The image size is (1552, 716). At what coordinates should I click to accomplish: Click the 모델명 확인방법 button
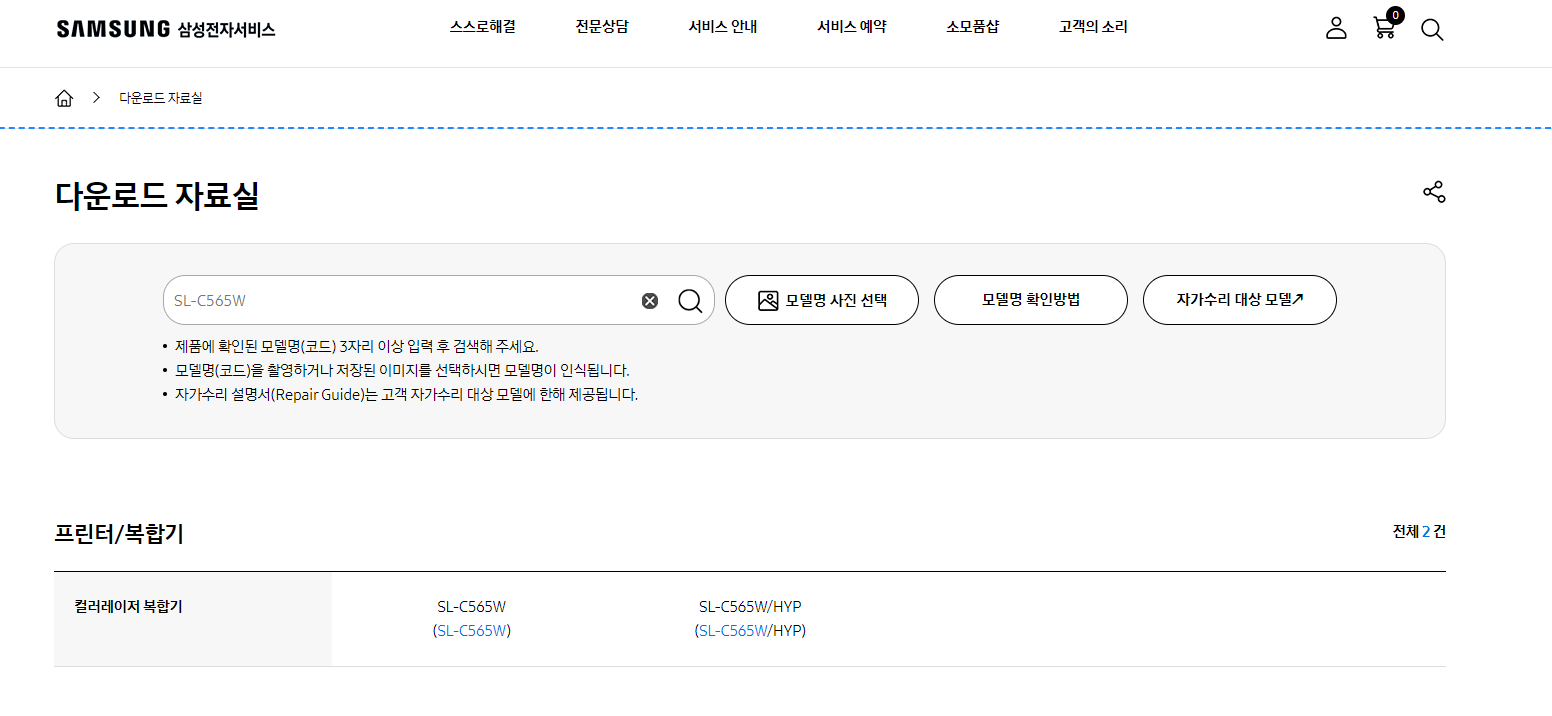1030,300
